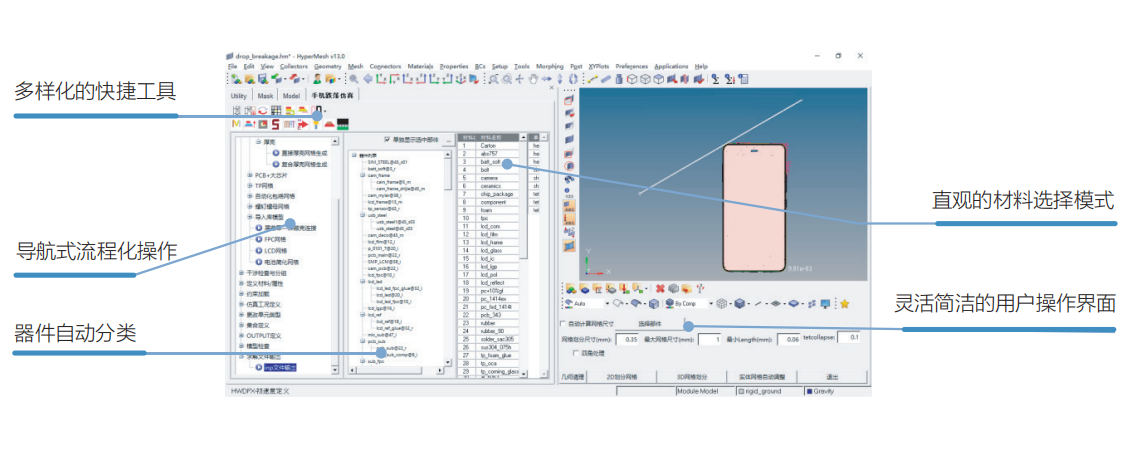
Task: Click the 2D划分网格 button
Action: [x=622, y=377]
